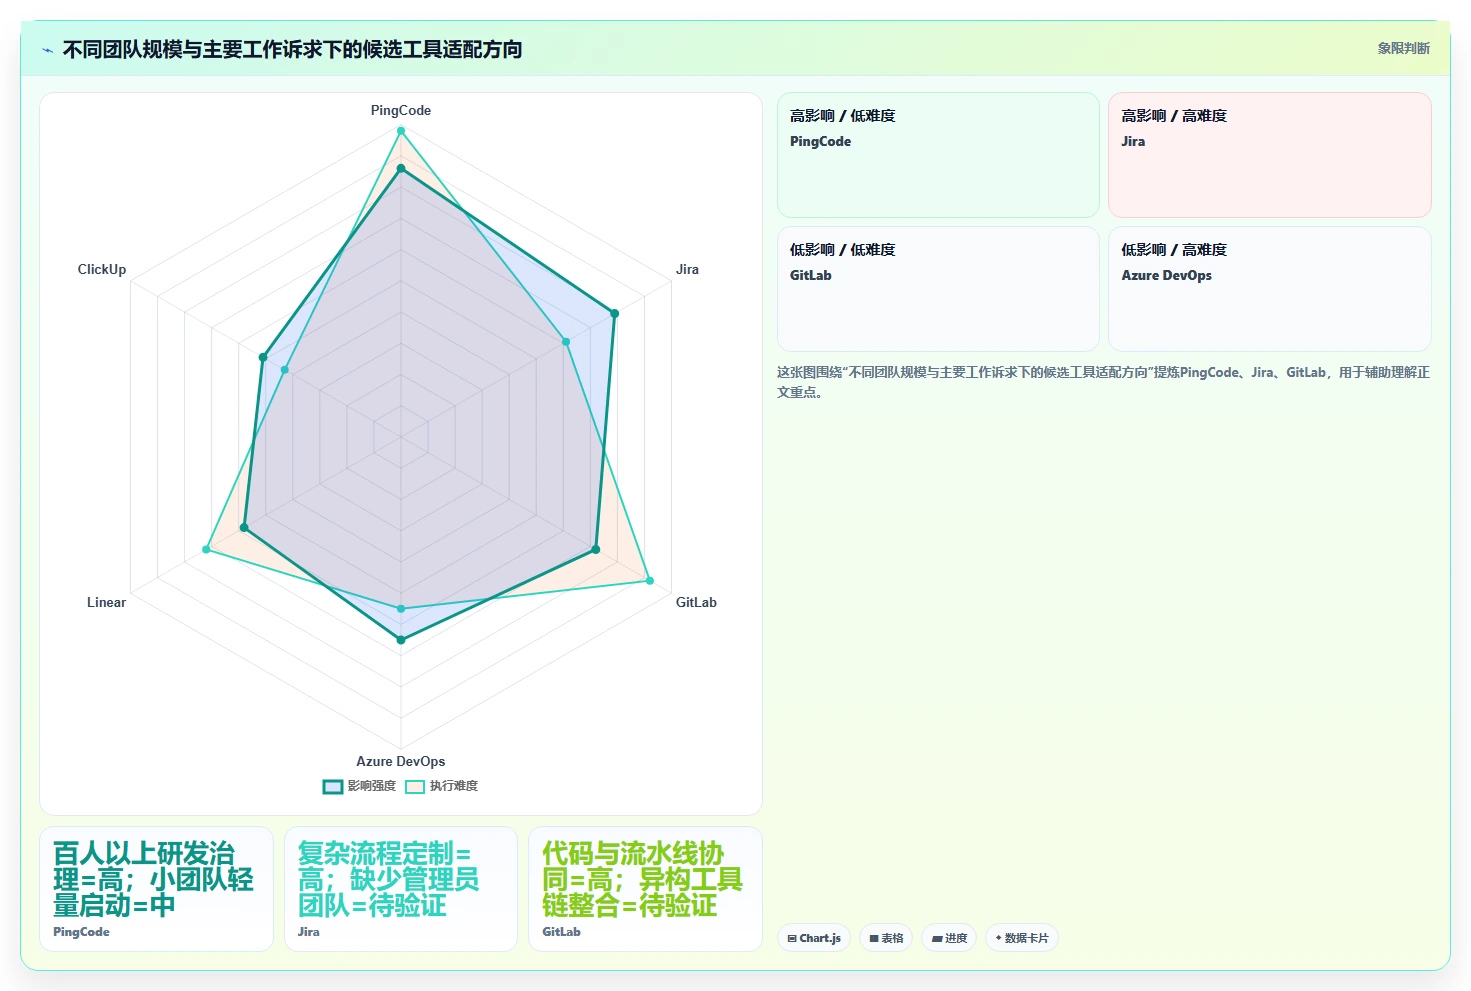Click the 影响强度 legend color box
This screenshot has height=991, width=1471.
[x=333, y=786]
